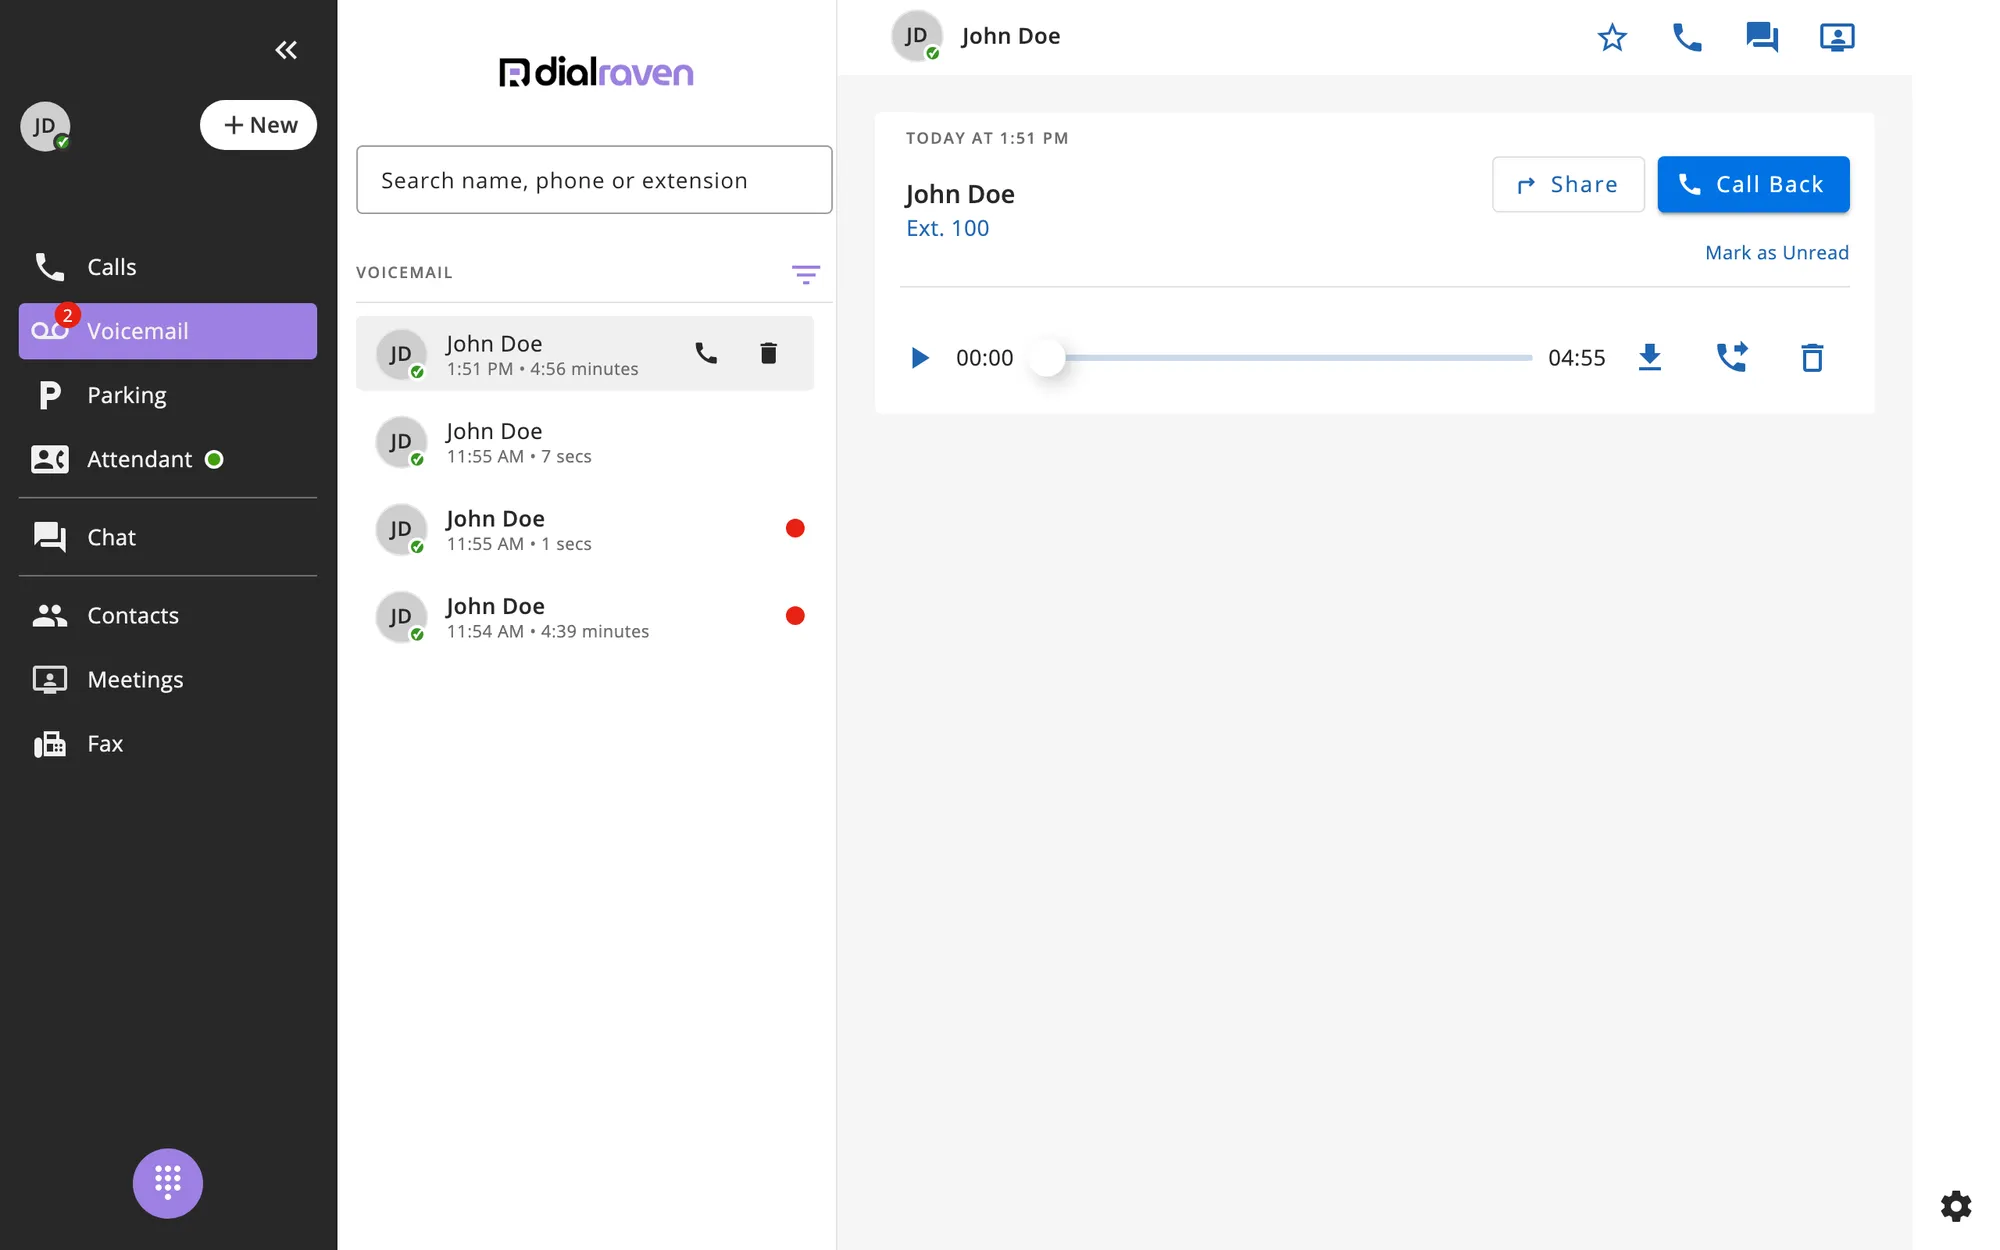Screen dimensions: 2000x1250
Task: Open the voicemail filter icon
Action: coord(806,274)
